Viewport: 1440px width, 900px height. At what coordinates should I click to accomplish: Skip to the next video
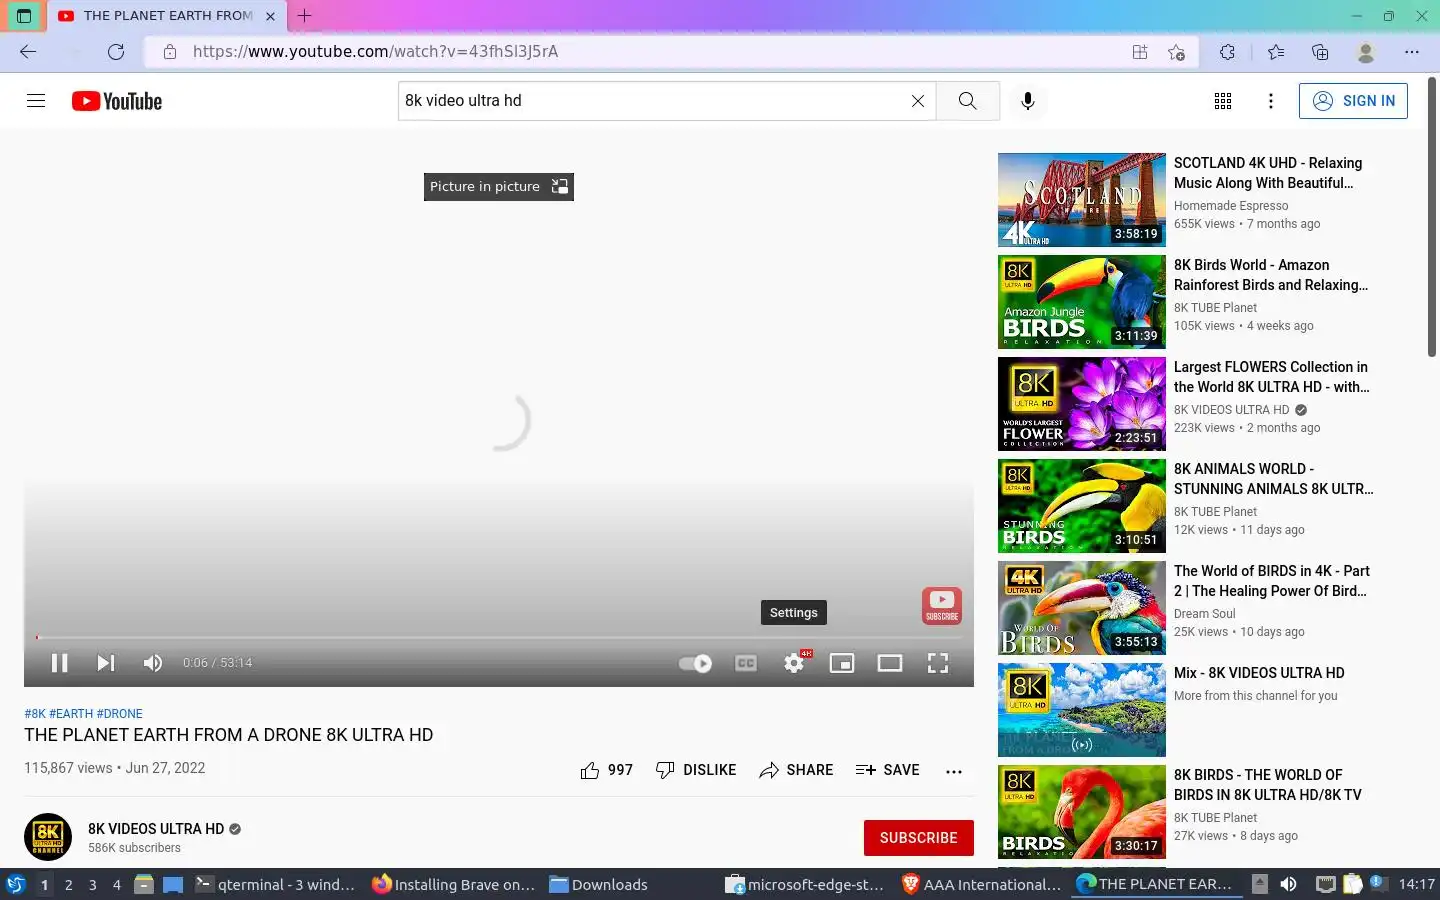pos(106,663)
